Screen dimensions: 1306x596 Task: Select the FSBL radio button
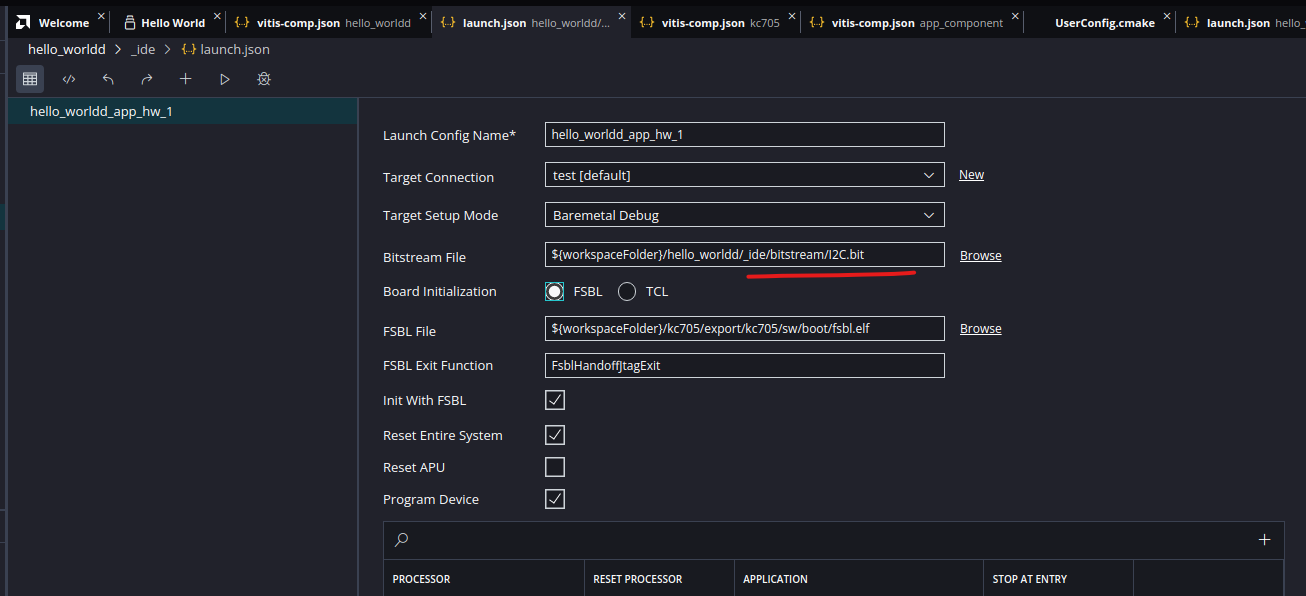point(555,291)
